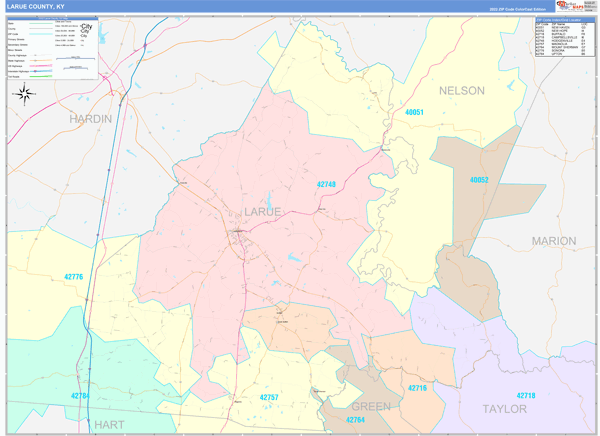Click the compass rose icon
This screenshot has height=436, width=600.
(x=25, y=94)
